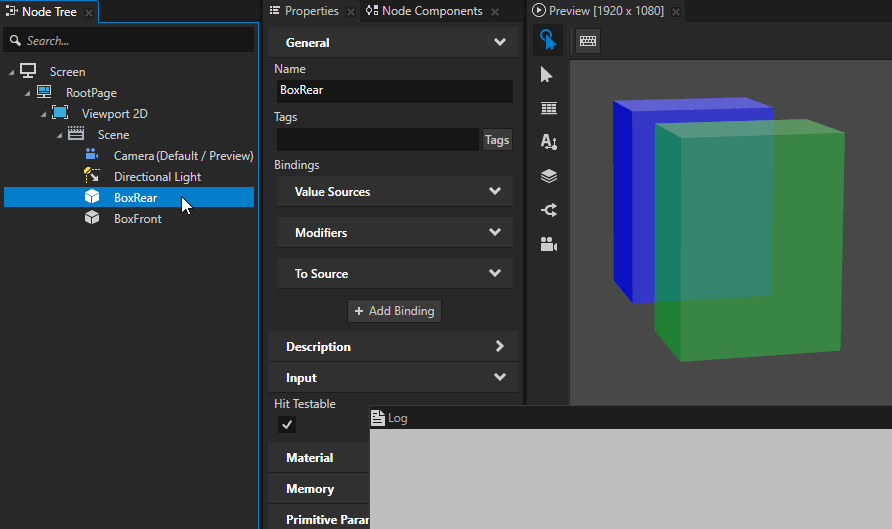Click the Directional Light node icon

(x=92, y=175)
